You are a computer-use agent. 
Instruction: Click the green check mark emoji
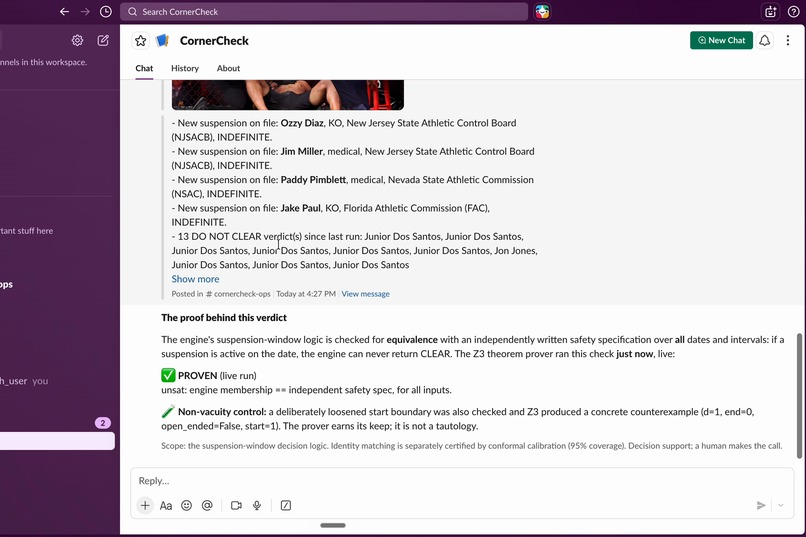168,375
